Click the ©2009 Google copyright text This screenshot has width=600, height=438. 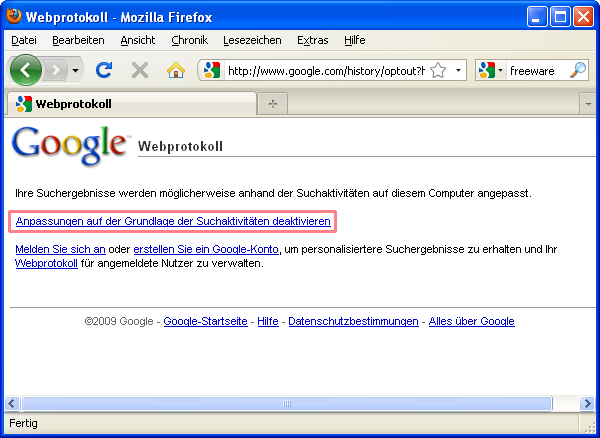pos(119,321)
